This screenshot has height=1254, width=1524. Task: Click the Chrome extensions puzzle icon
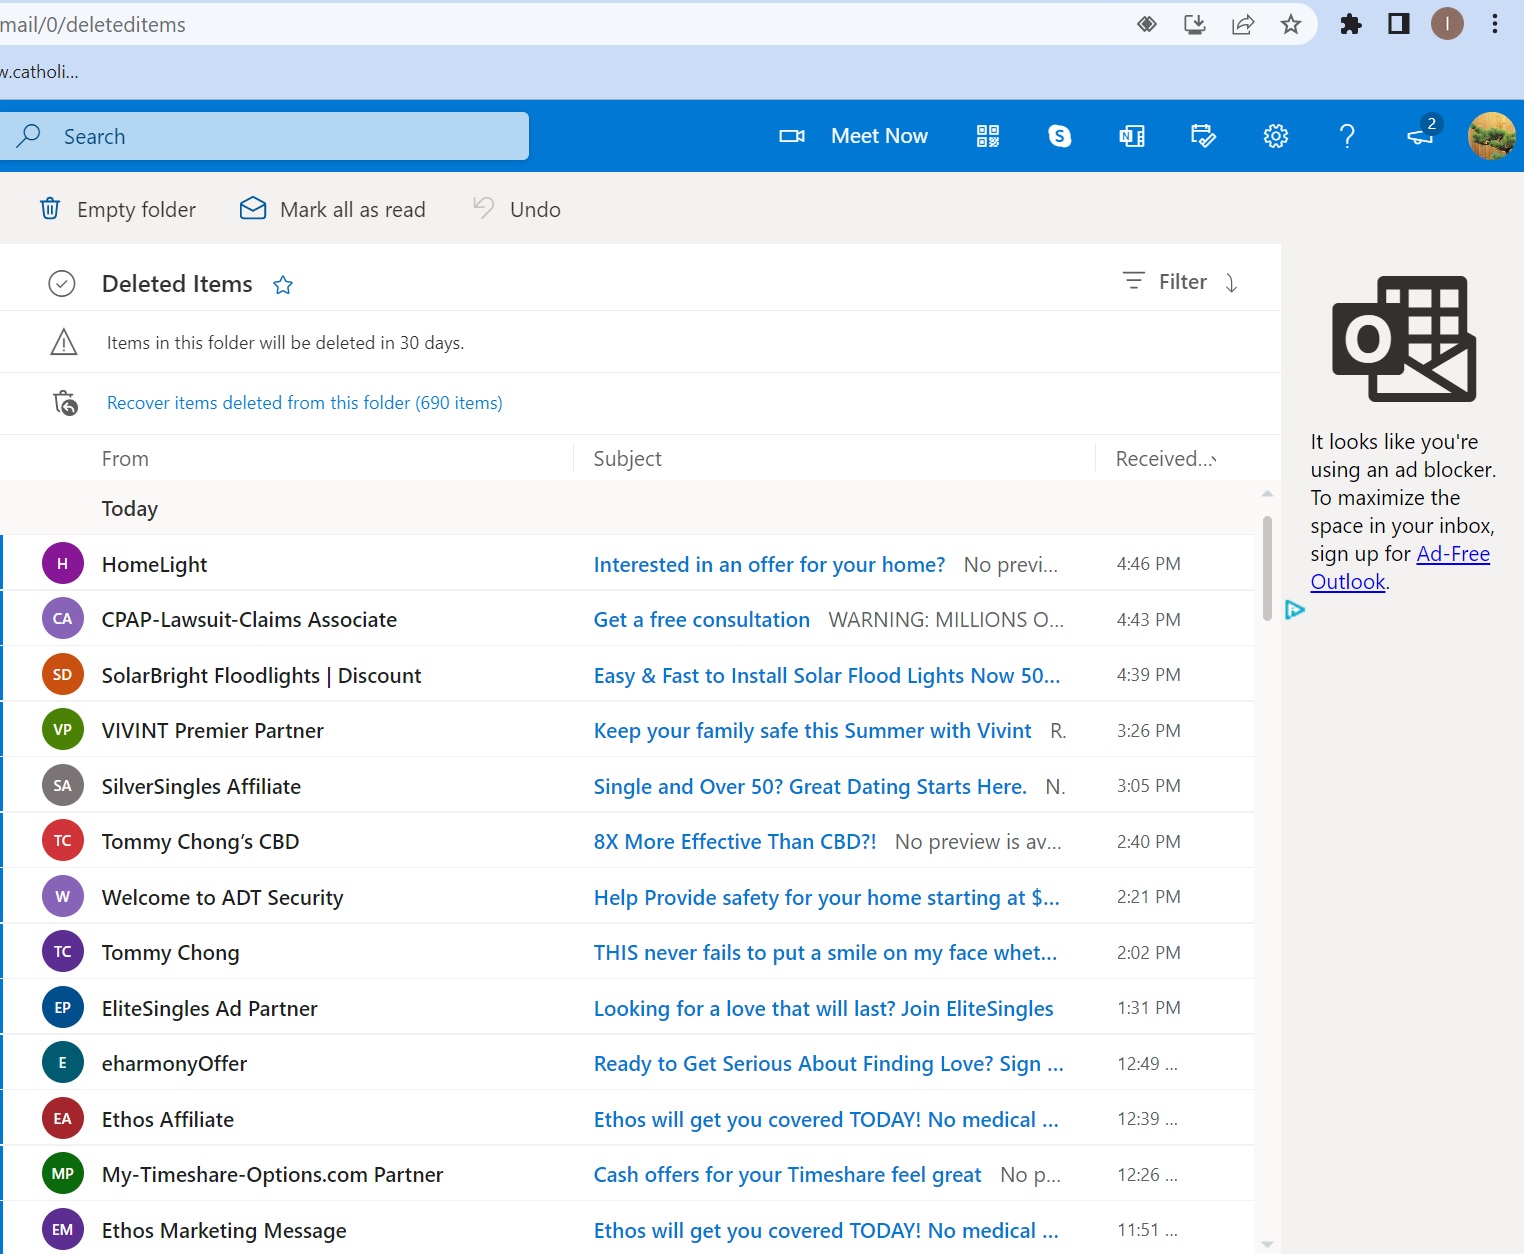(x=1351, y=24)
